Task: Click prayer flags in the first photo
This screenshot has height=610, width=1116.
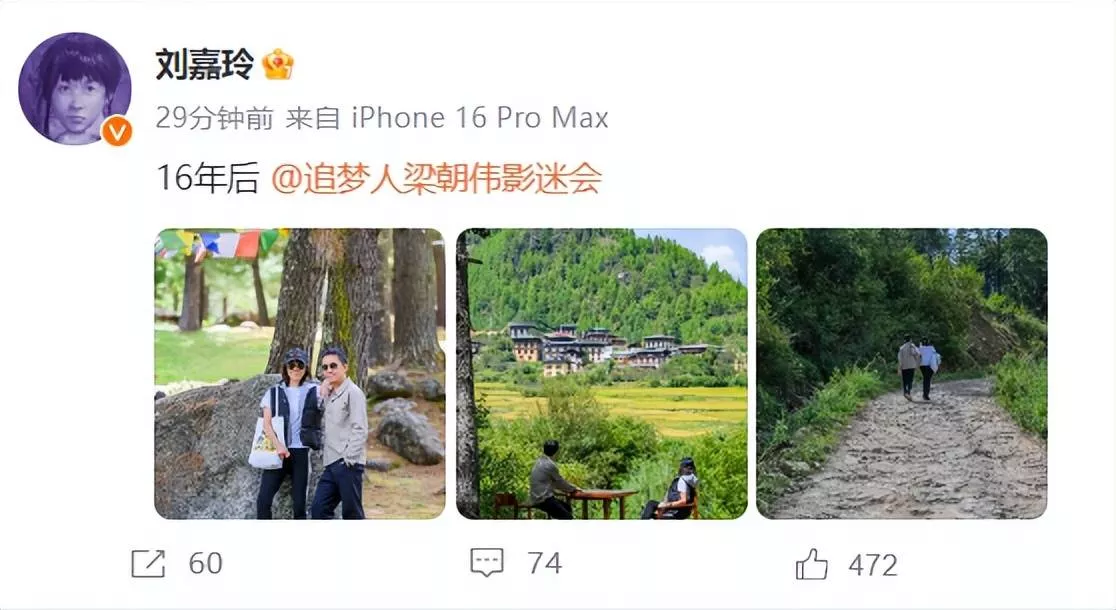Action: point(219,243)
